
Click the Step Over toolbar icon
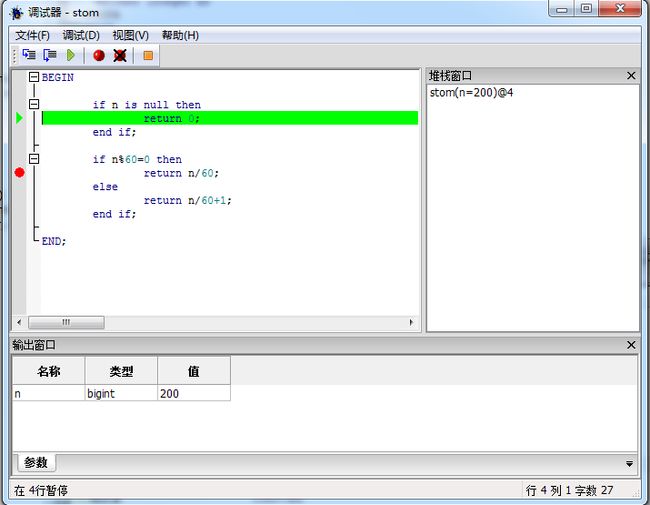pos(50,55)
